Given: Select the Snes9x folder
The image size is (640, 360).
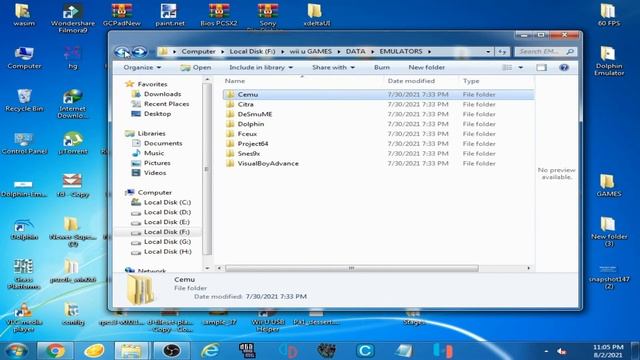Looking at the screenshot, I should (x=249, y=153).
